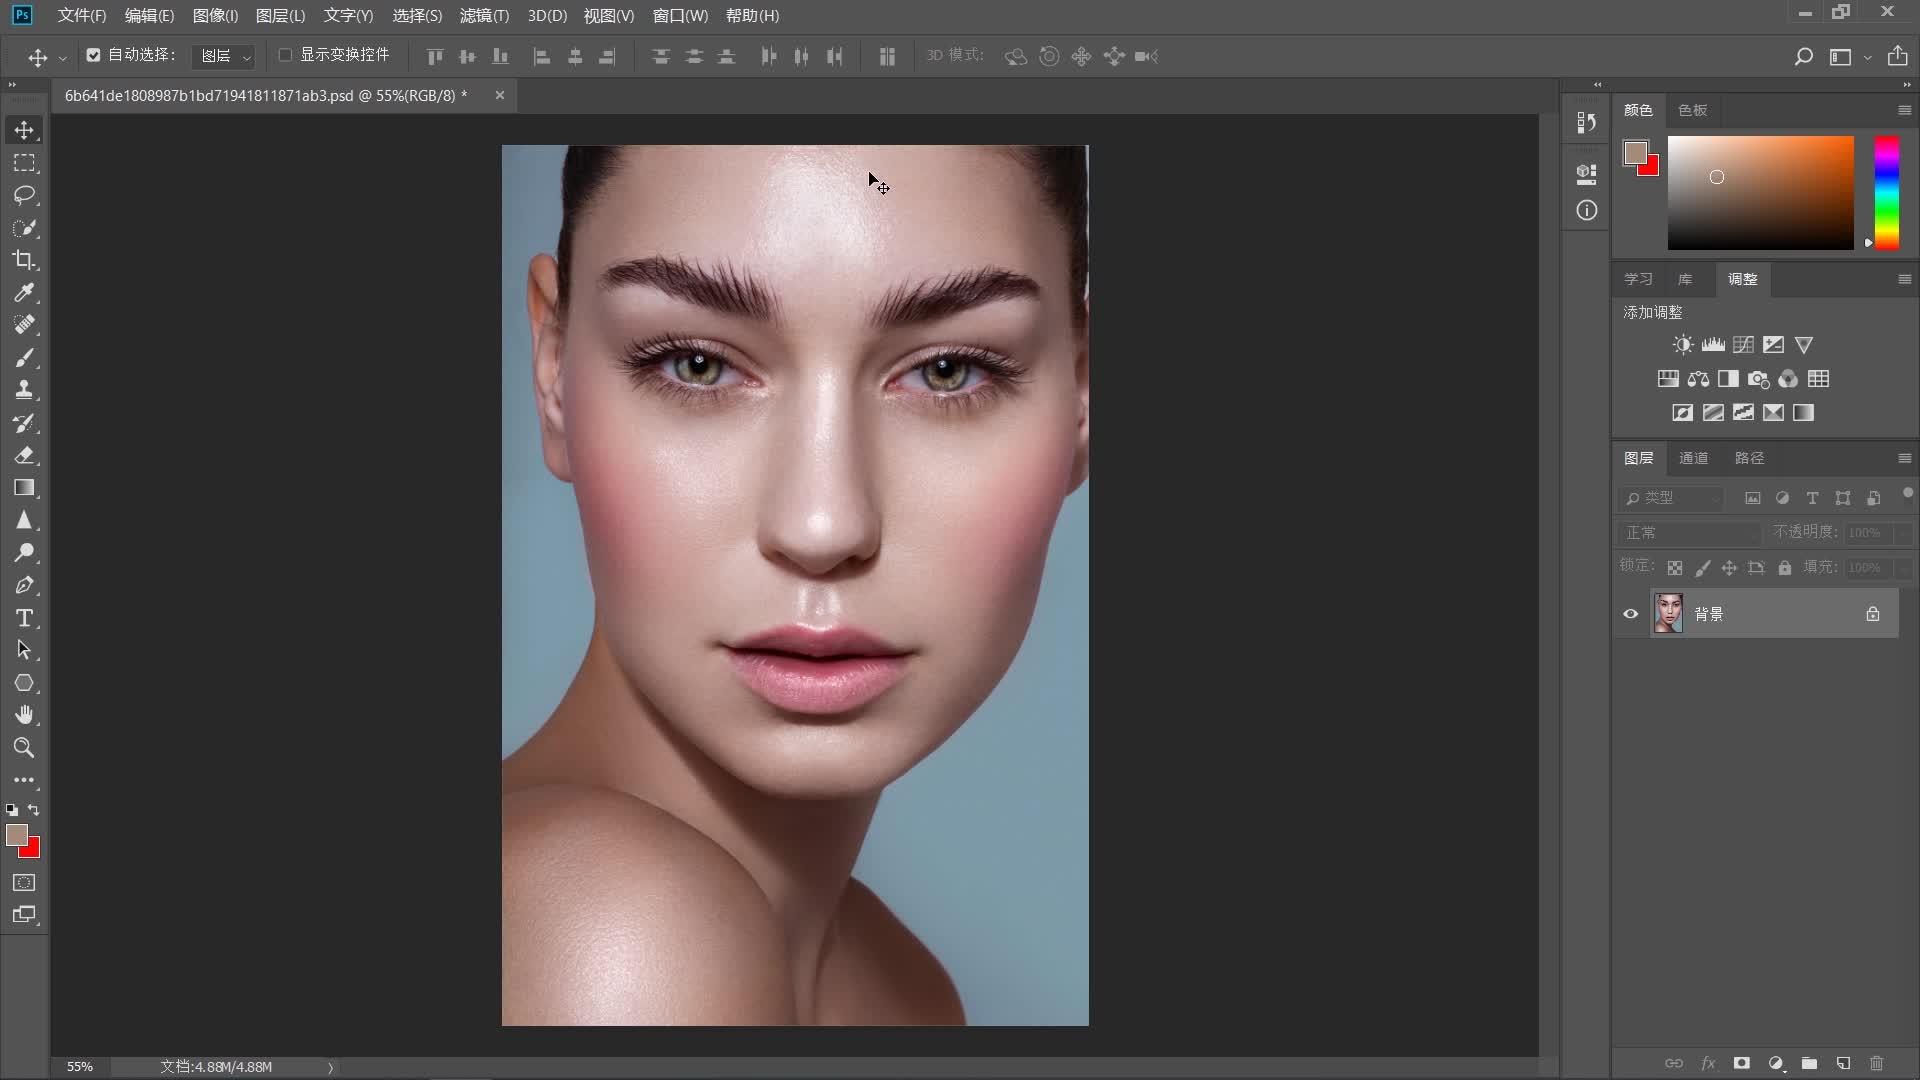Open the blend mode 正常 dropdown
Image resolution: width=1920 pixels, height=1080 pixels.
pos(1689,533)
